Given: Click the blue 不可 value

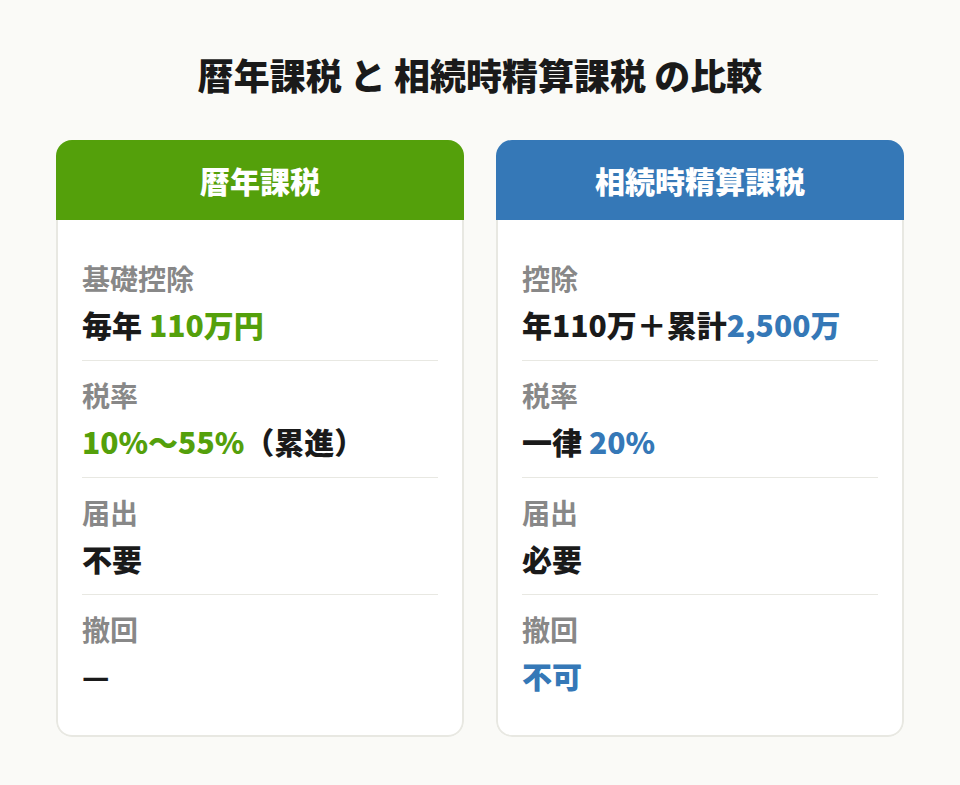Looking at the screenshot, I should tap(552, 678).
